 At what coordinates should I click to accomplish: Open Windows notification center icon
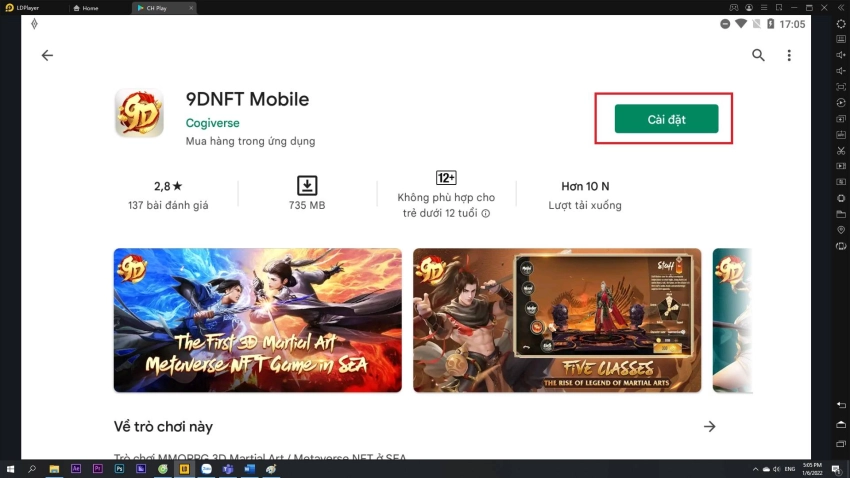click(x=836, y=469)
